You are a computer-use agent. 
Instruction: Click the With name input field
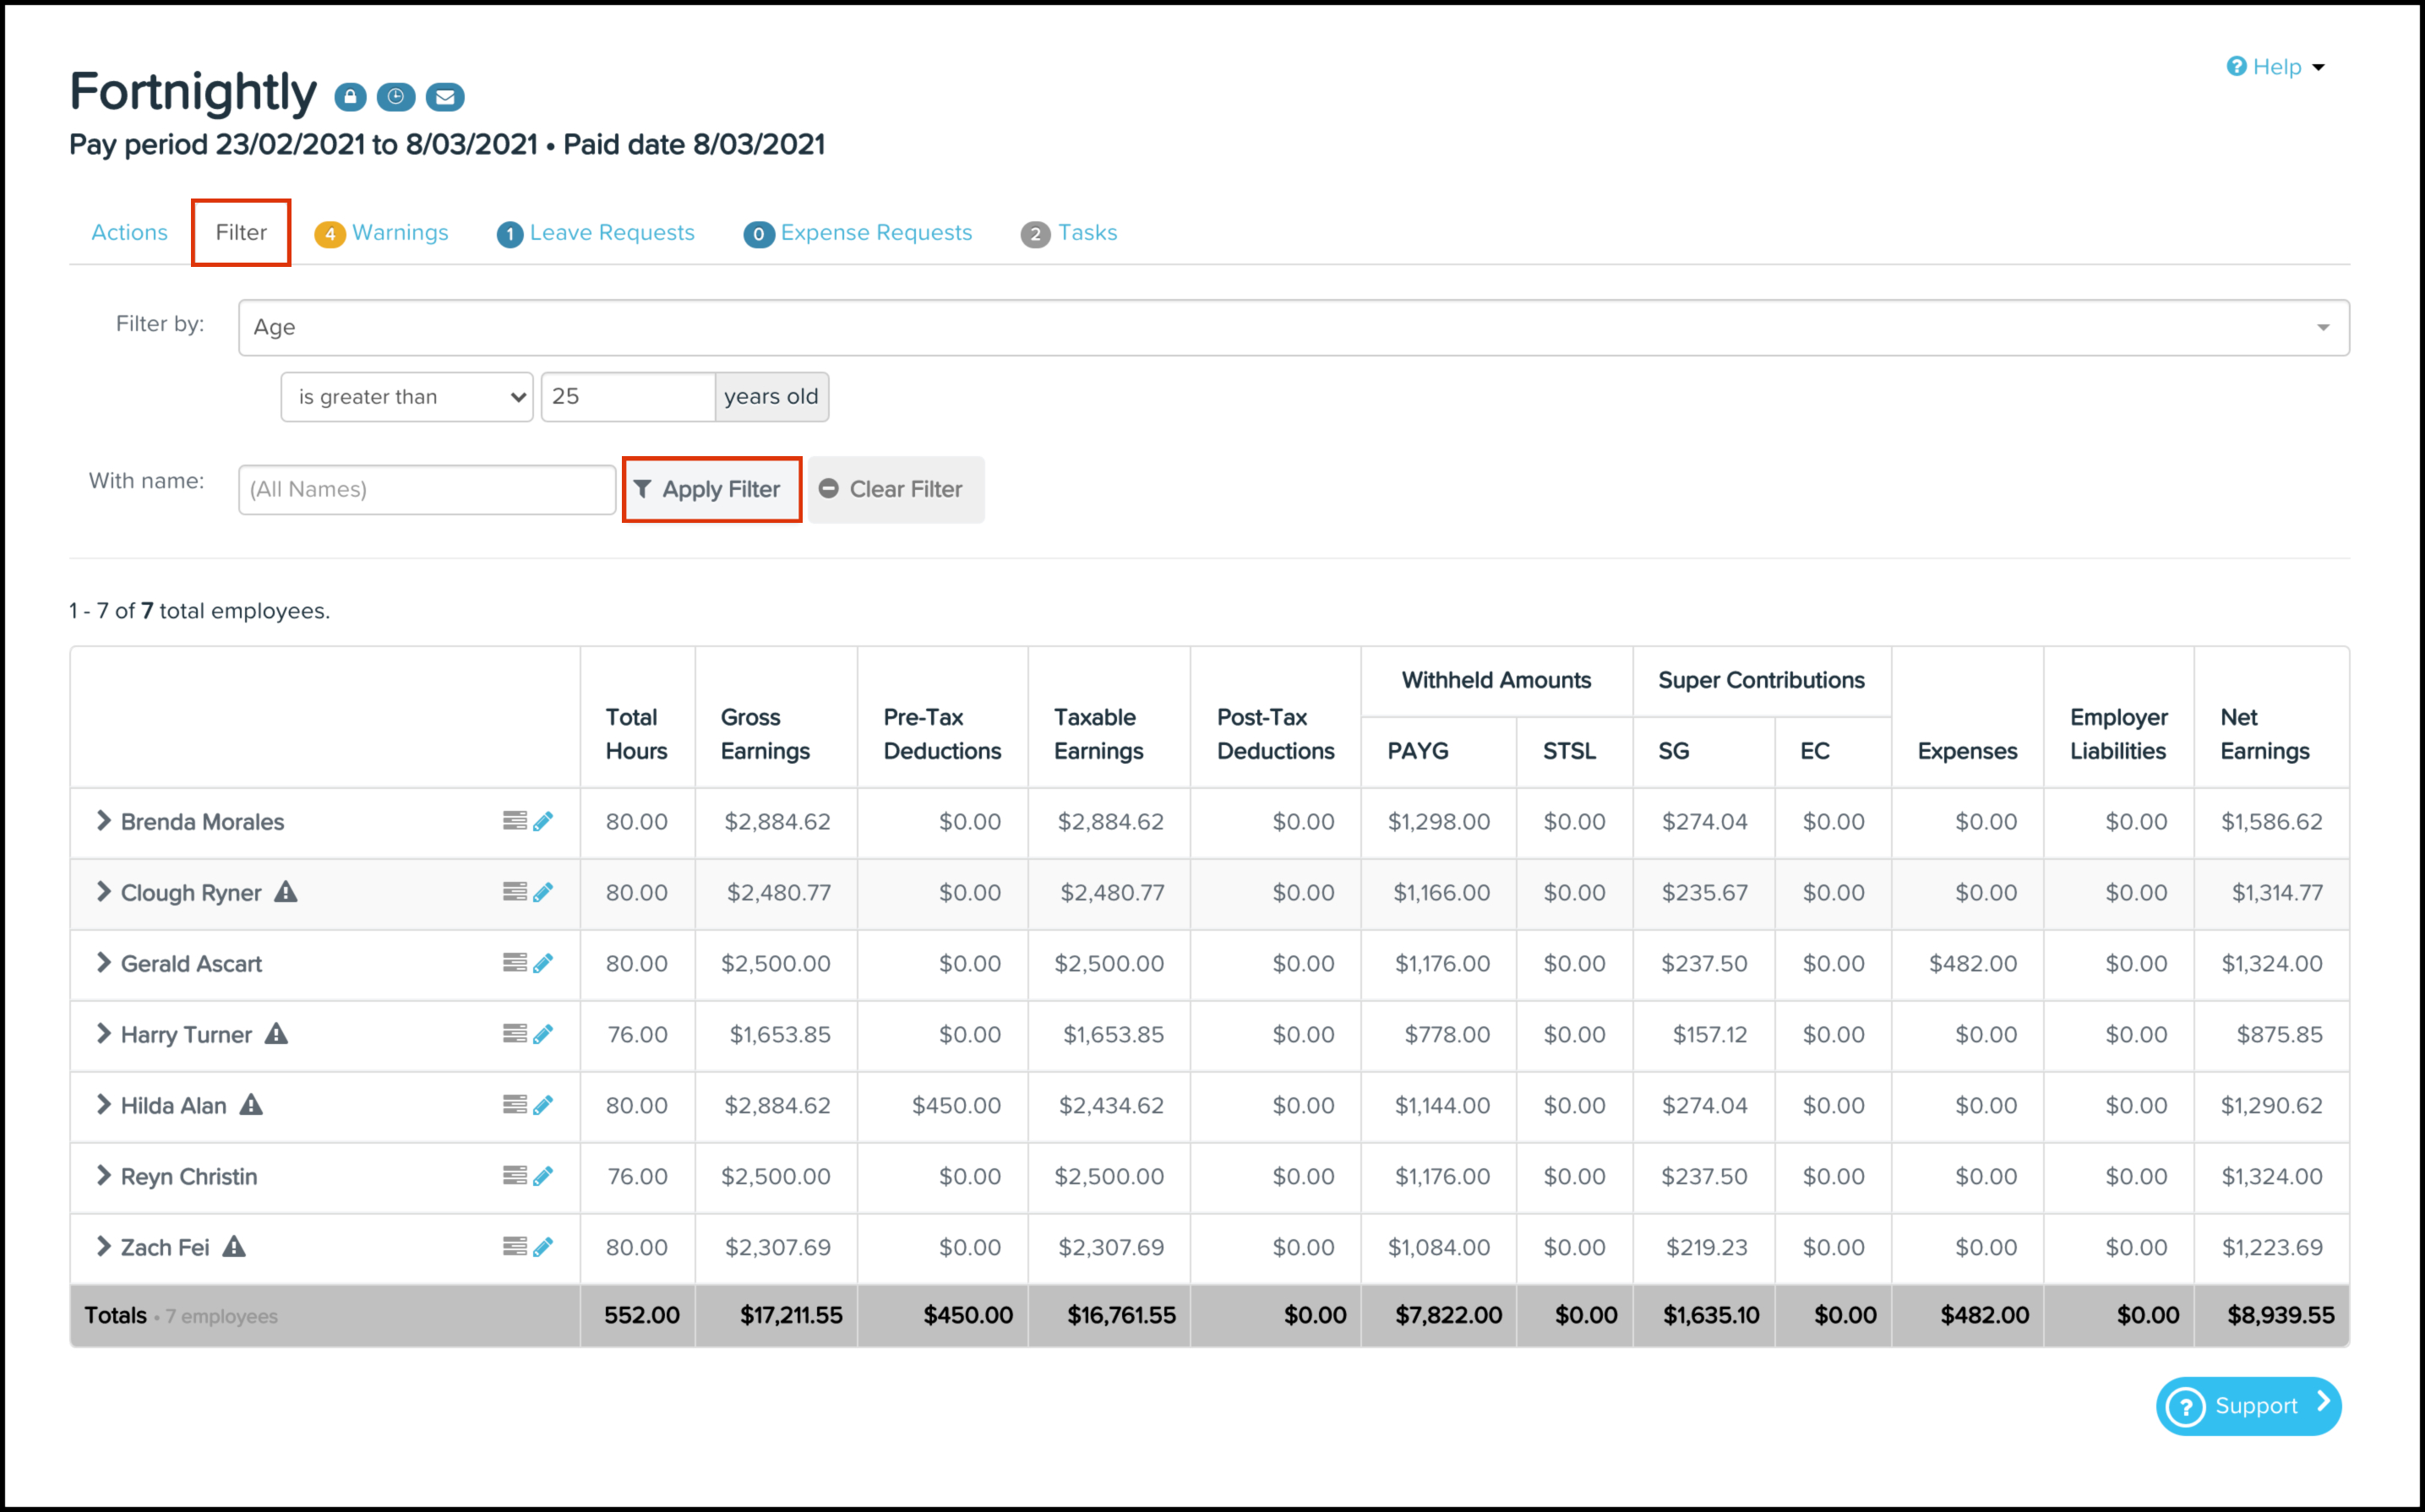[x=426, y=489]
